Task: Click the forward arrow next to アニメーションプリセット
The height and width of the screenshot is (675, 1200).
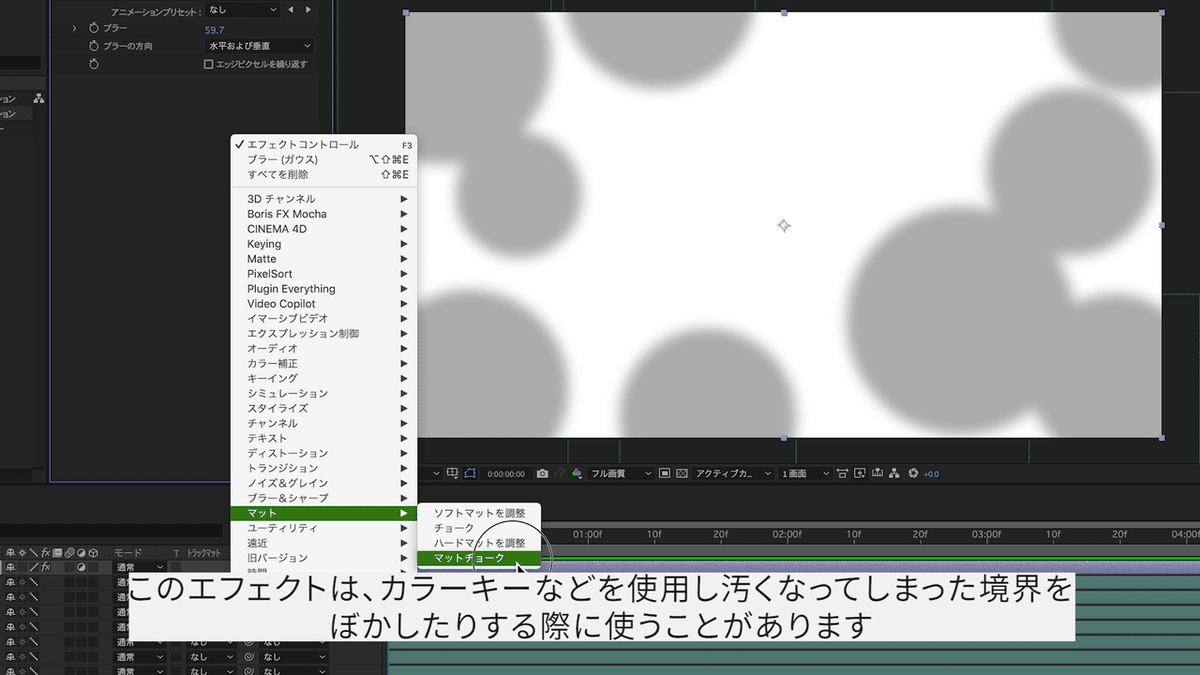Action: [x=307, y=9]
